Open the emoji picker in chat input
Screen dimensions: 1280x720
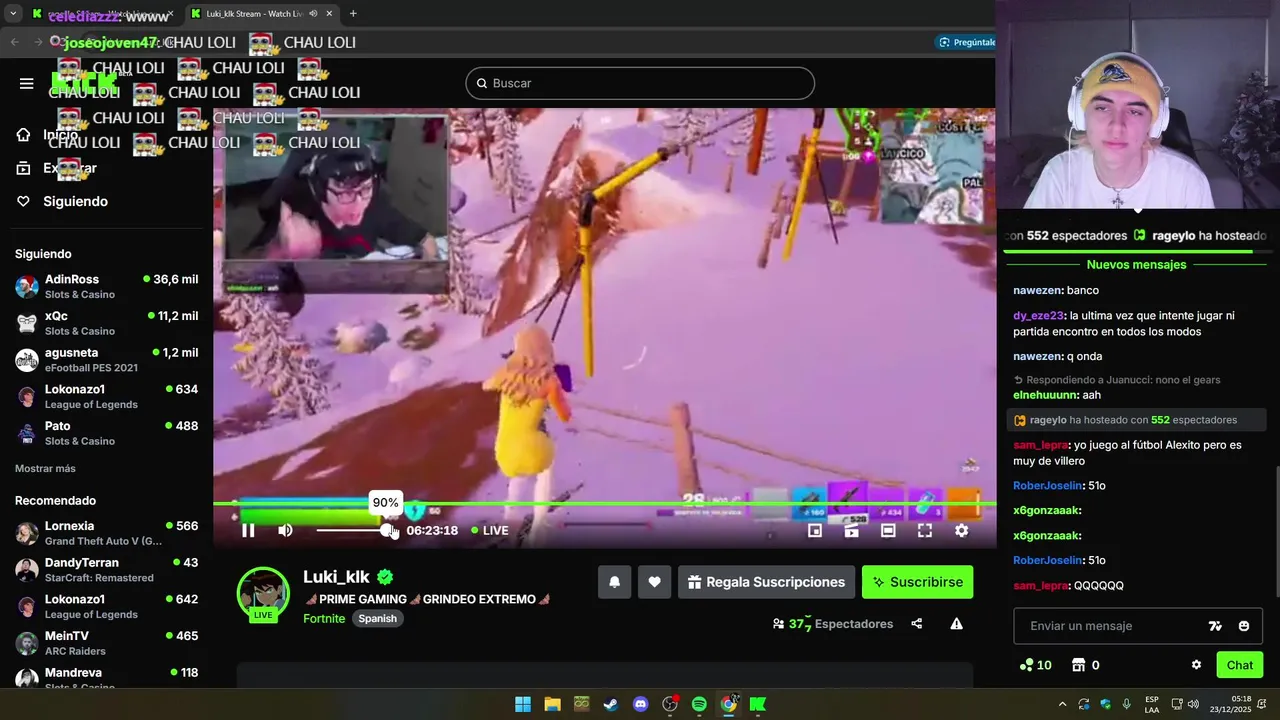[x=1244, y=626]
